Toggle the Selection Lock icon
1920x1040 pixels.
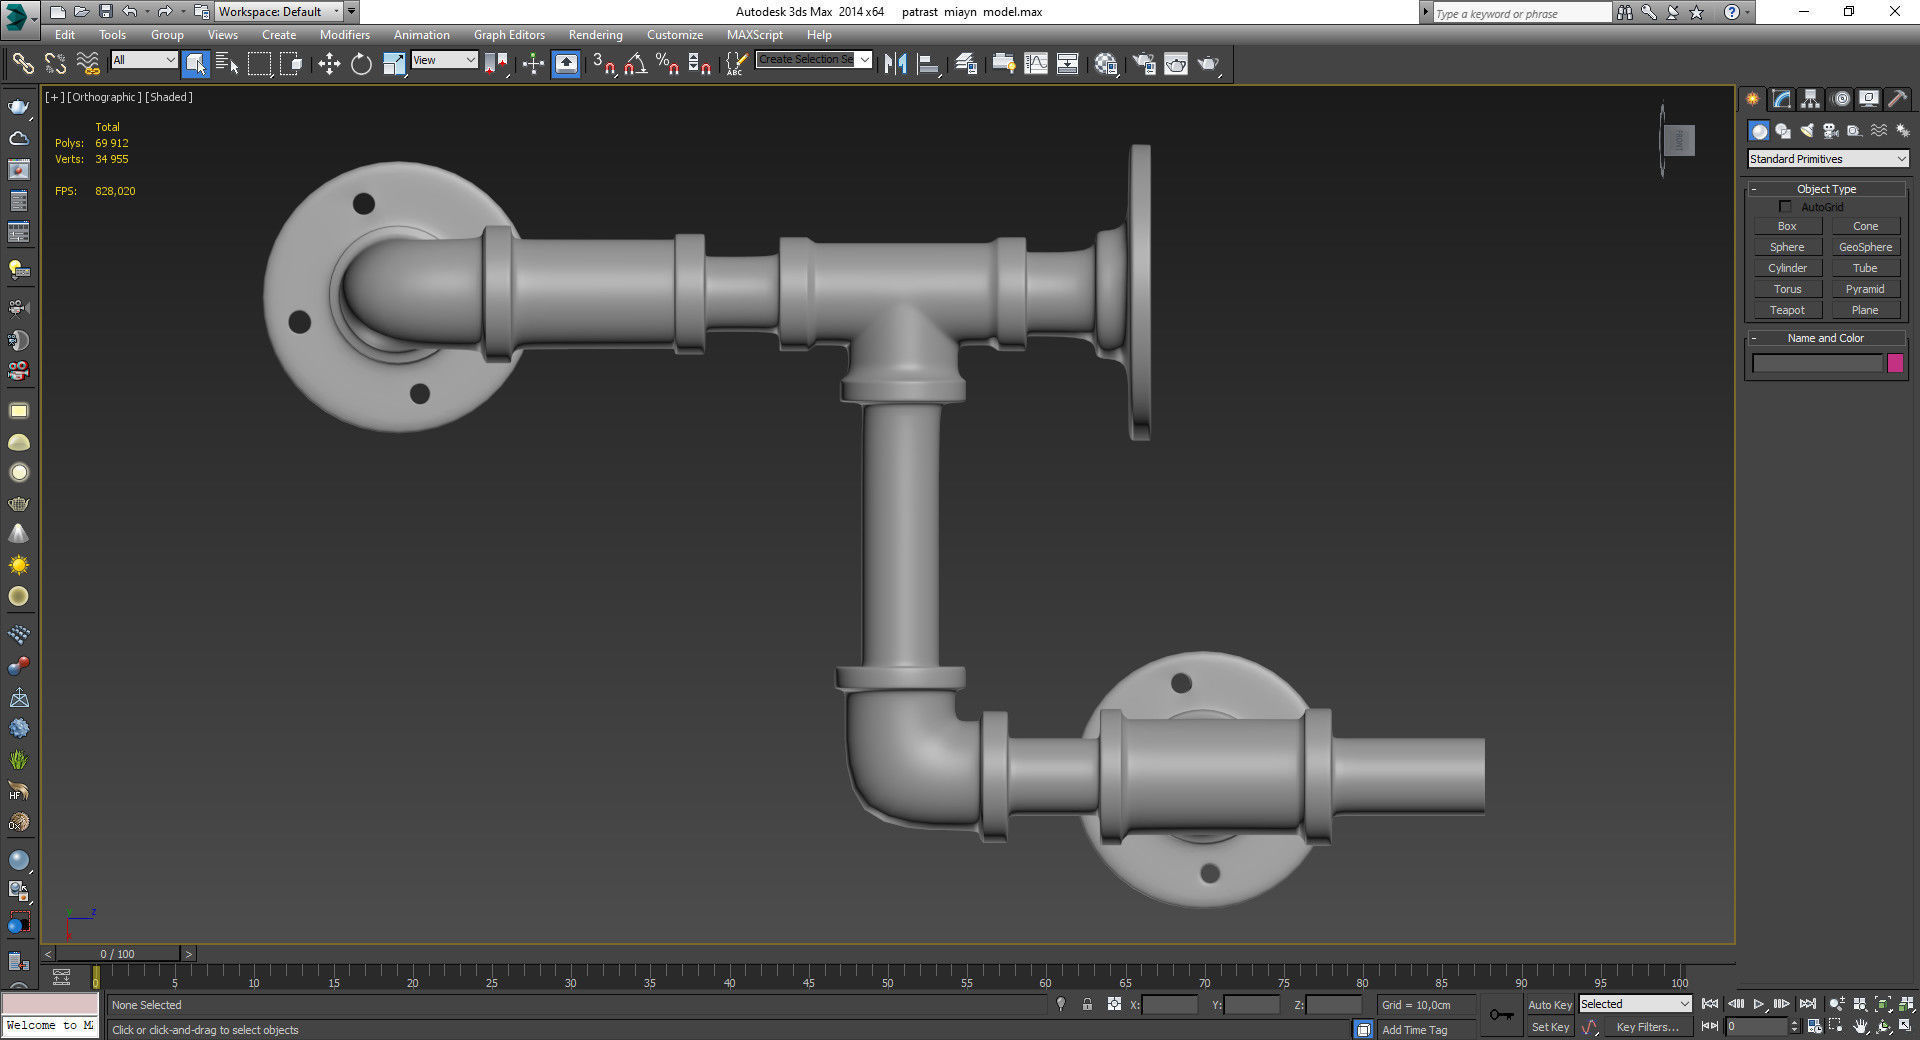(1087, 1005)
